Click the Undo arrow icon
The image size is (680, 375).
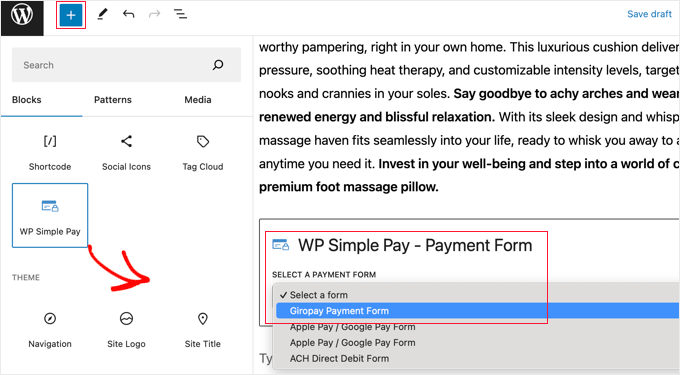pos(128,14)
